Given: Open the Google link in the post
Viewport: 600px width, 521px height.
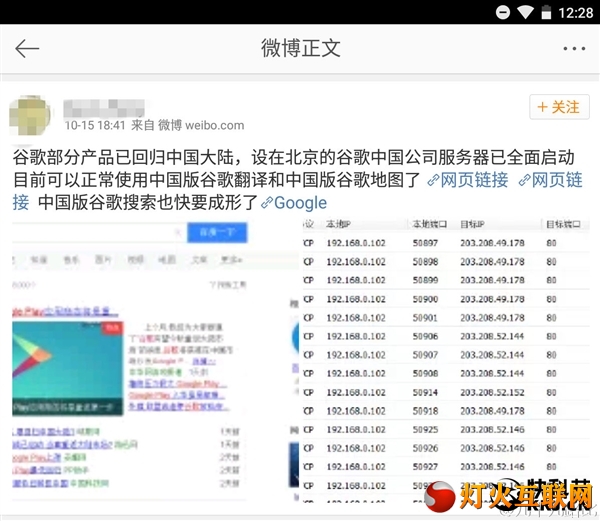Looking at the screenshot, I should (294, 203).
